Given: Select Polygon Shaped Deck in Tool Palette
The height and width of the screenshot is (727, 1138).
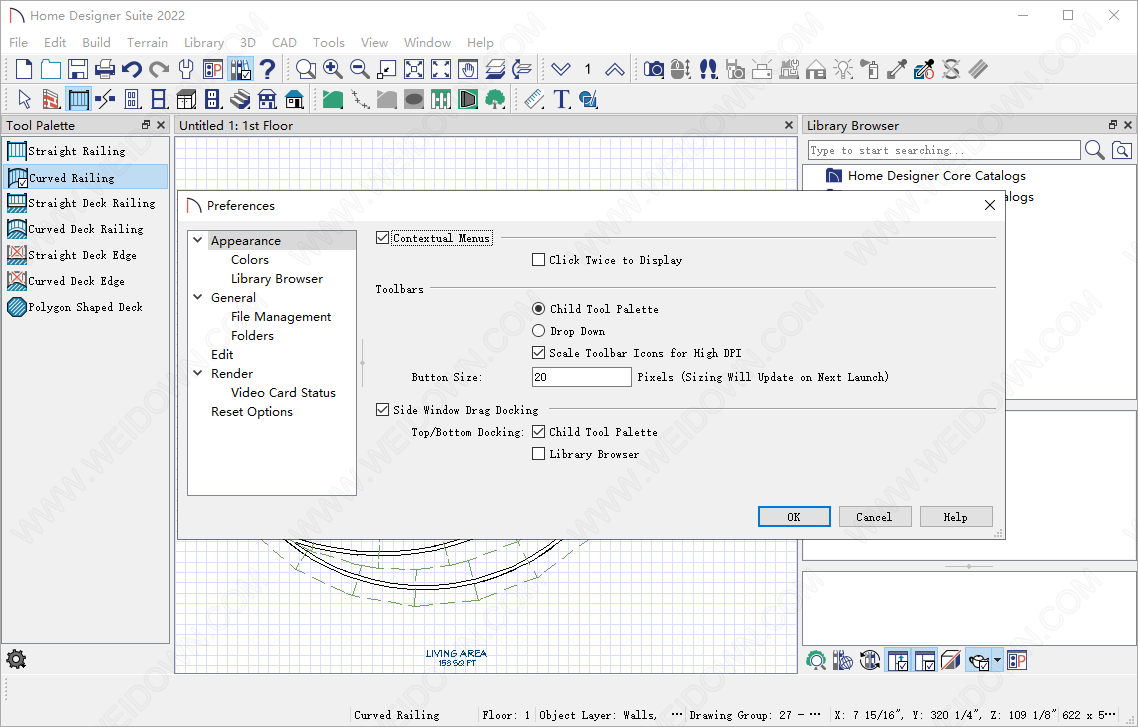Looking at the screenshot, I should coord(86,307).
